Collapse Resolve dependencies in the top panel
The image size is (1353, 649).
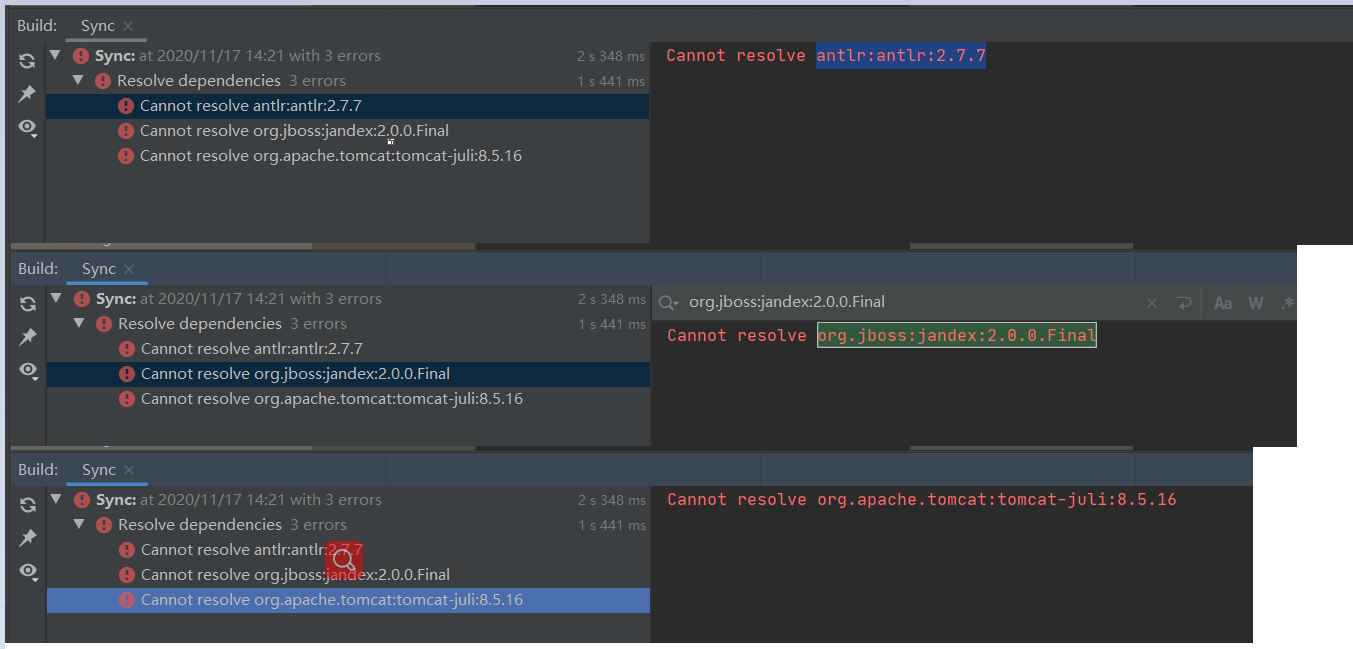(78, 81)
